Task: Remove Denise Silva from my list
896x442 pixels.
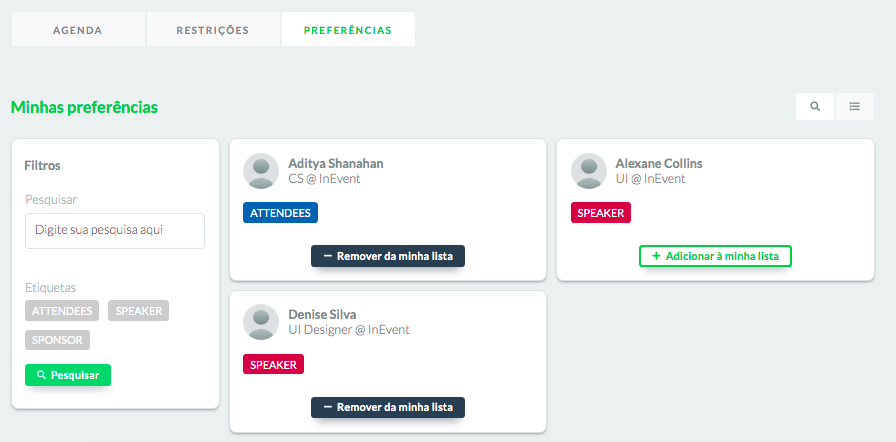Action: point(388,408)
